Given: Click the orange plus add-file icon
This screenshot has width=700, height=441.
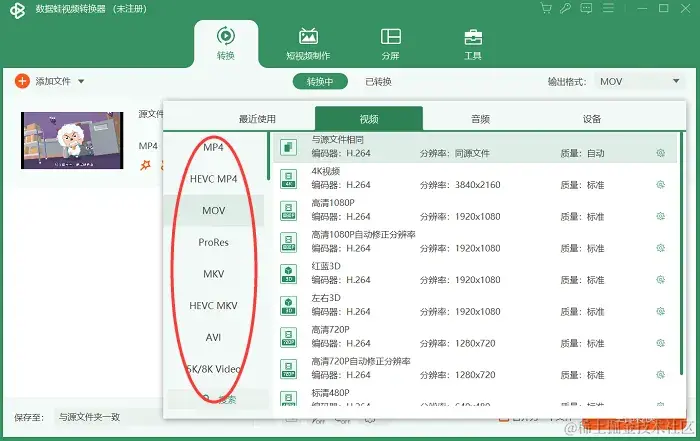Looking at the screenshot, I should coord(22,81).
